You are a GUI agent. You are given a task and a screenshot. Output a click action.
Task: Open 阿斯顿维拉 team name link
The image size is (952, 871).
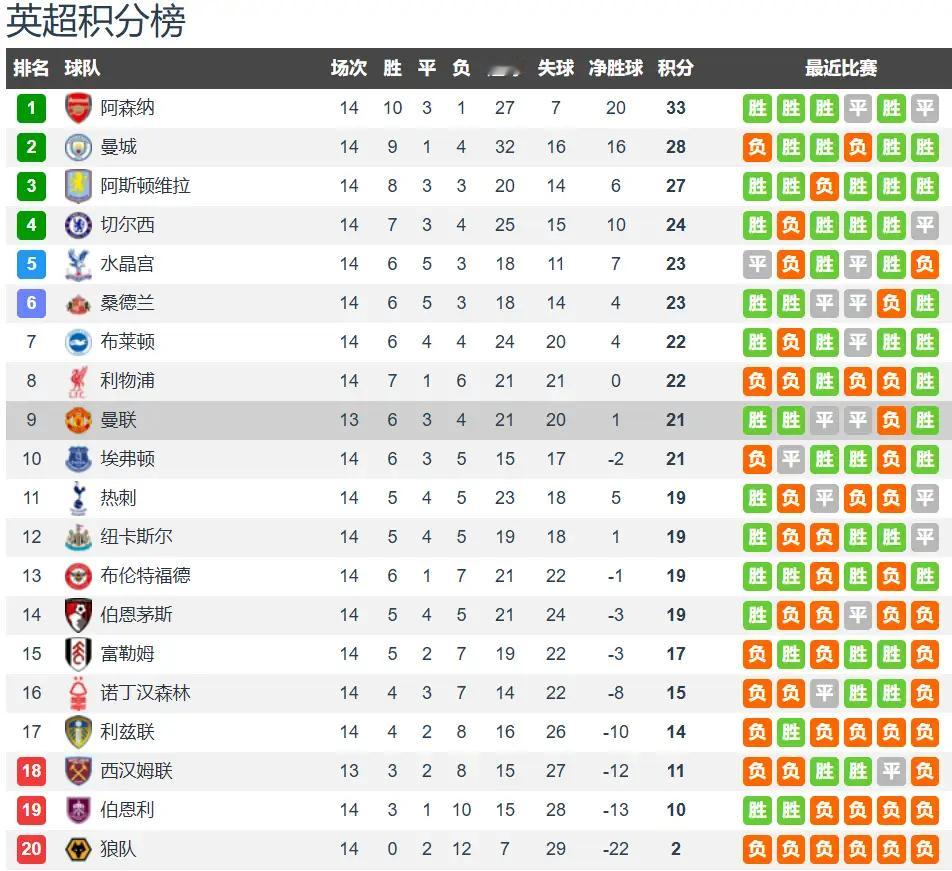pos(146,186)
